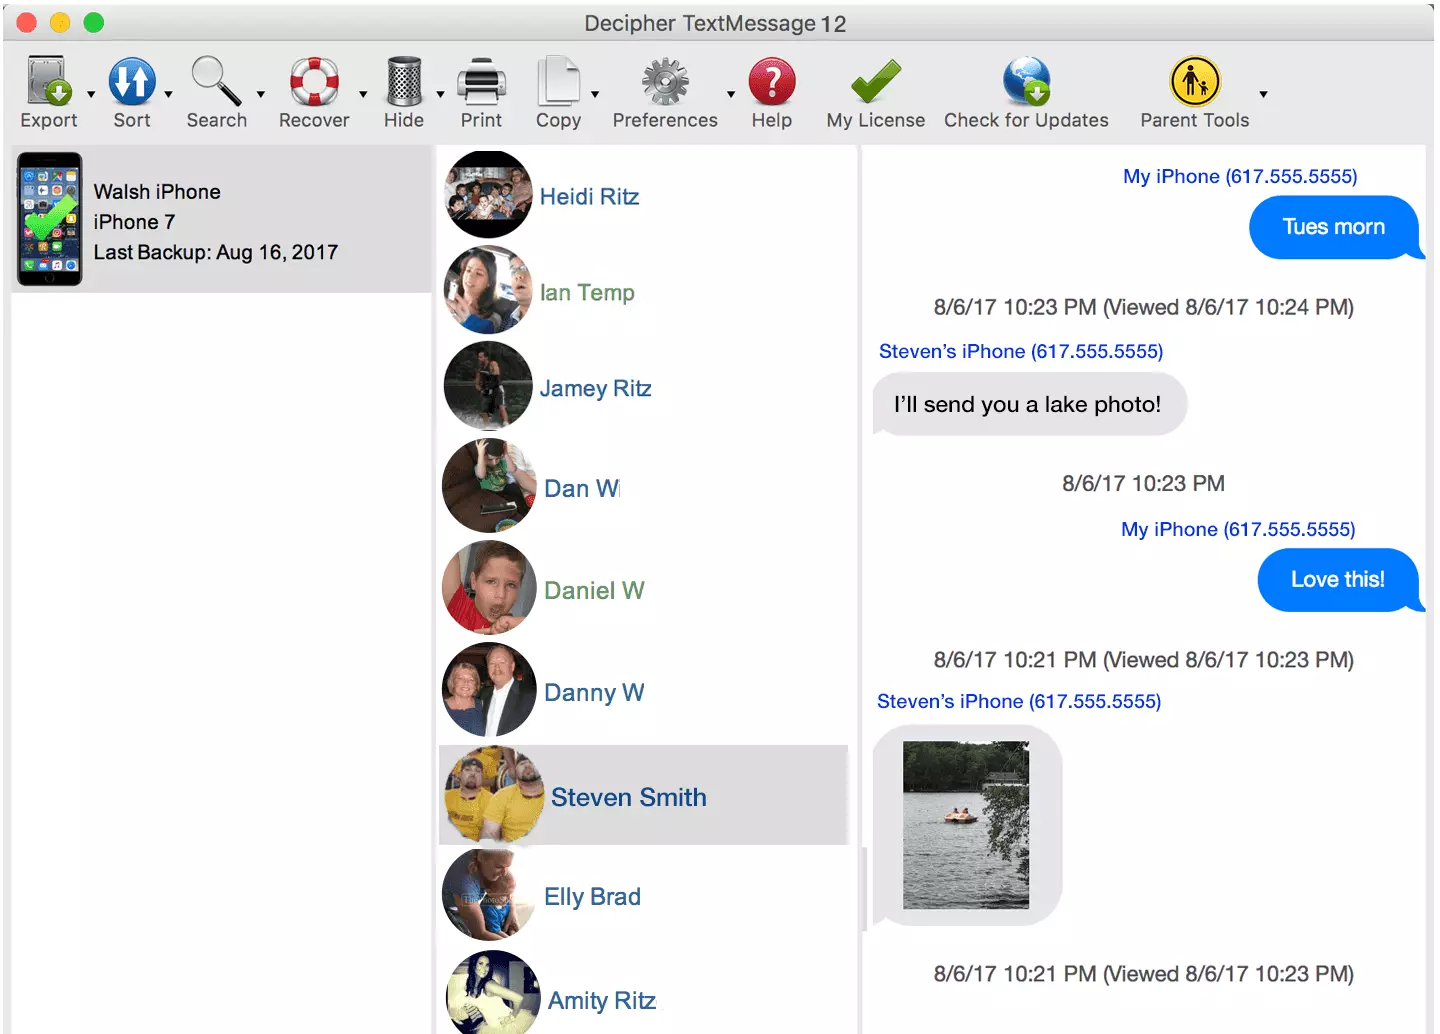Select Danny W contact
Image resolution: width=1440 pixels, height=1034 pixels.
pos(644,692)
